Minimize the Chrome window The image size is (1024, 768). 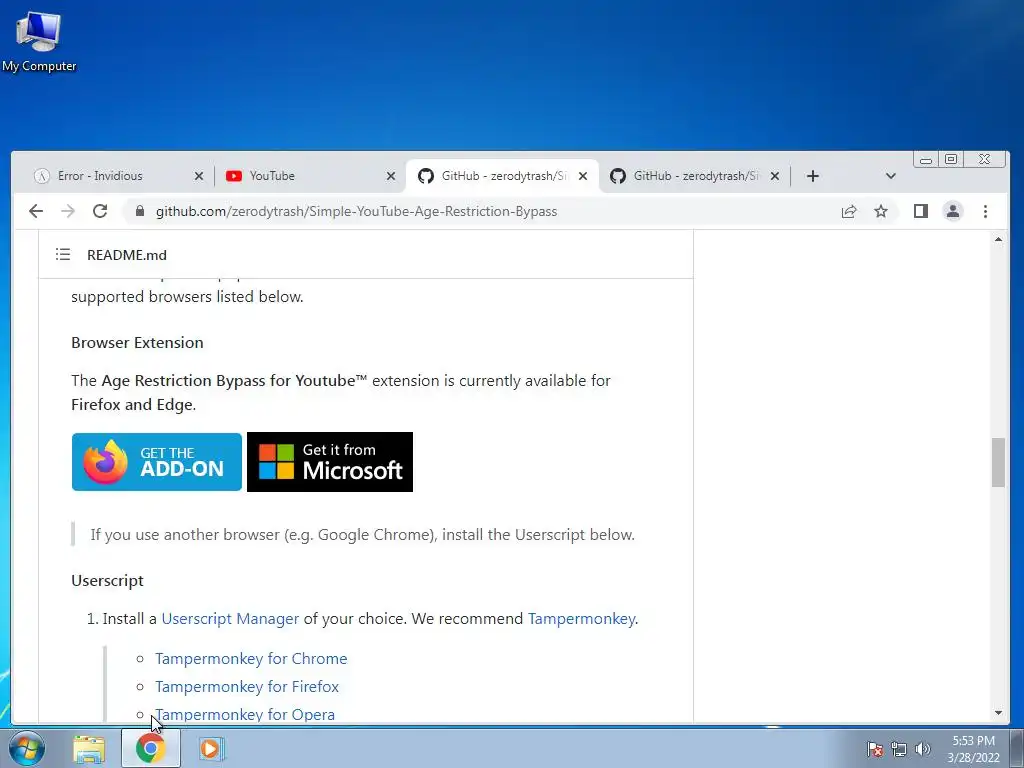(926, 159)
